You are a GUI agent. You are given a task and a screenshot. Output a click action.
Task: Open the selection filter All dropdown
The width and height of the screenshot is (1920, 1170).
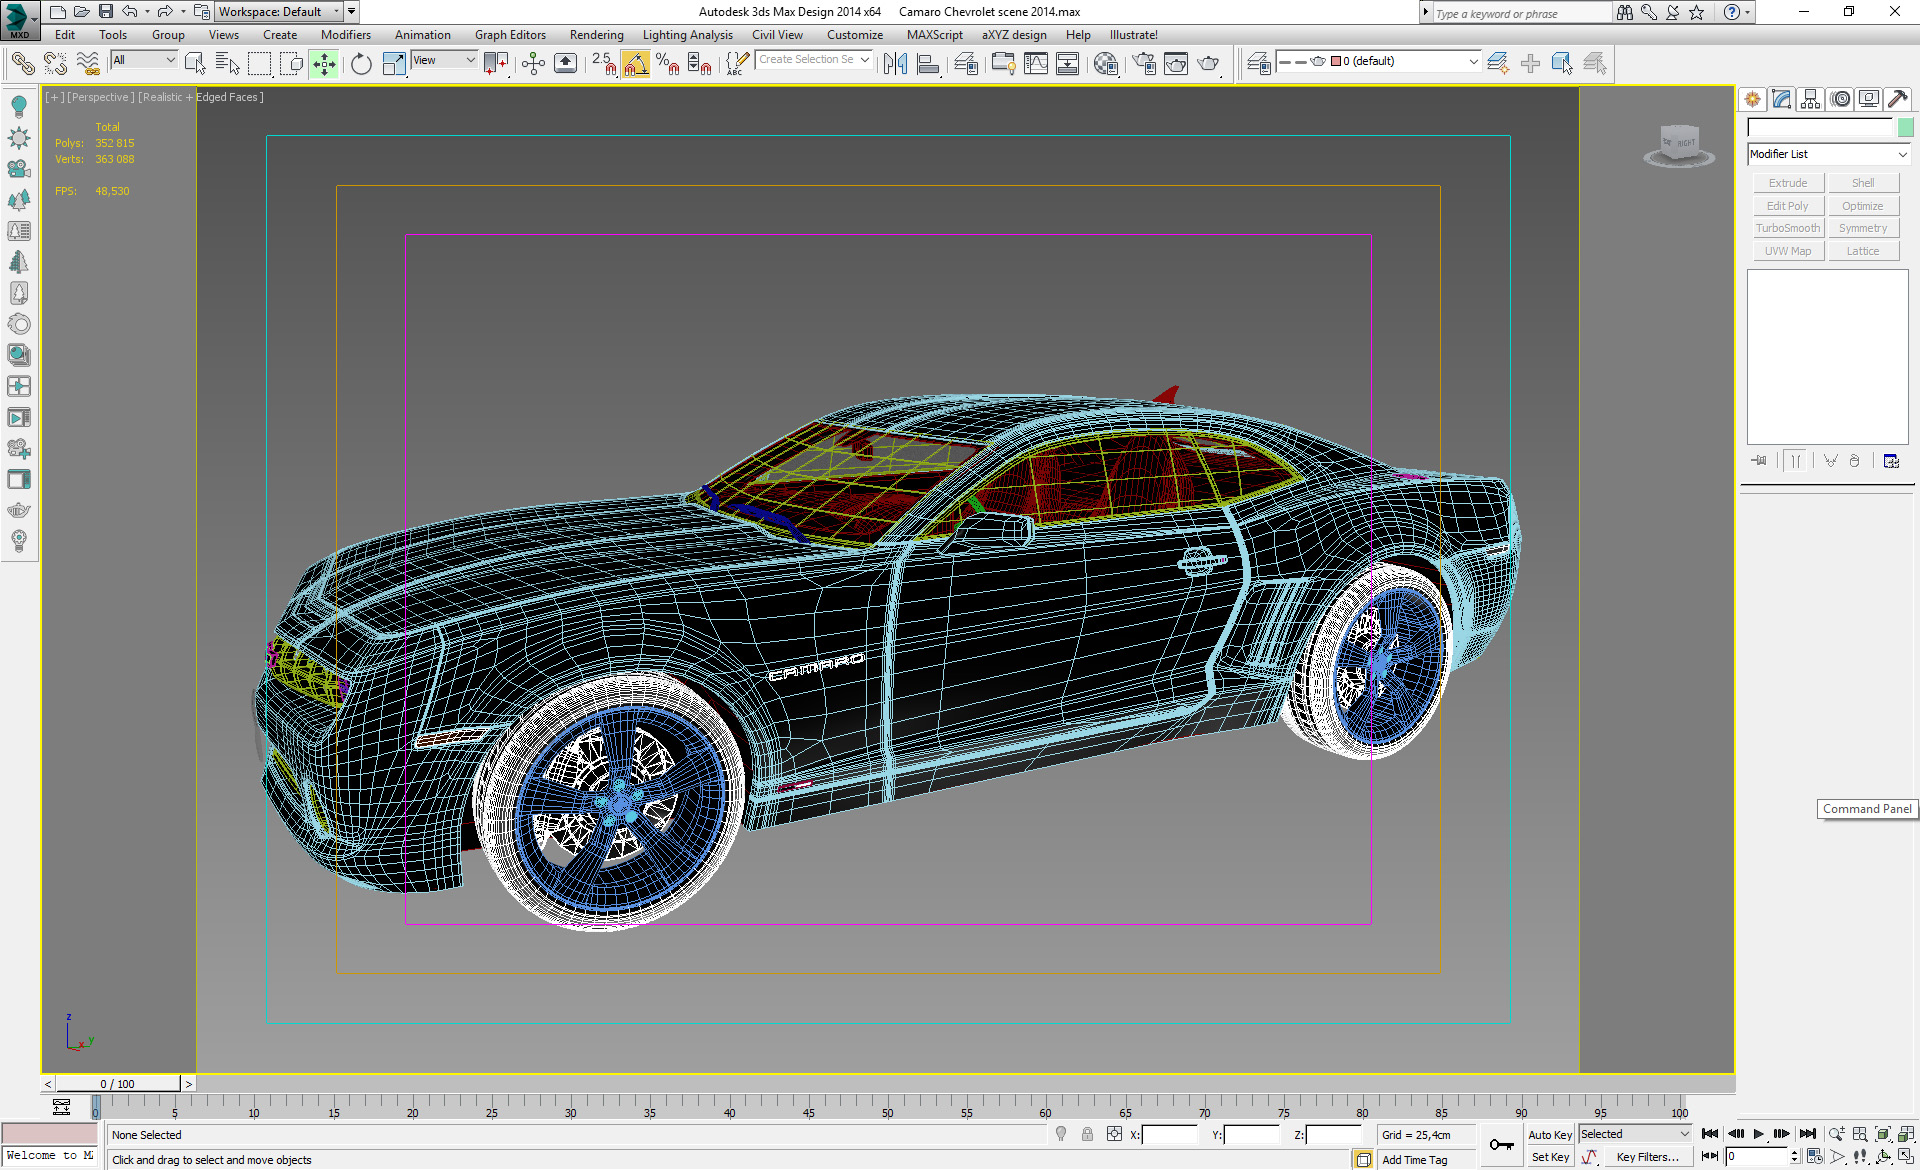144,60
